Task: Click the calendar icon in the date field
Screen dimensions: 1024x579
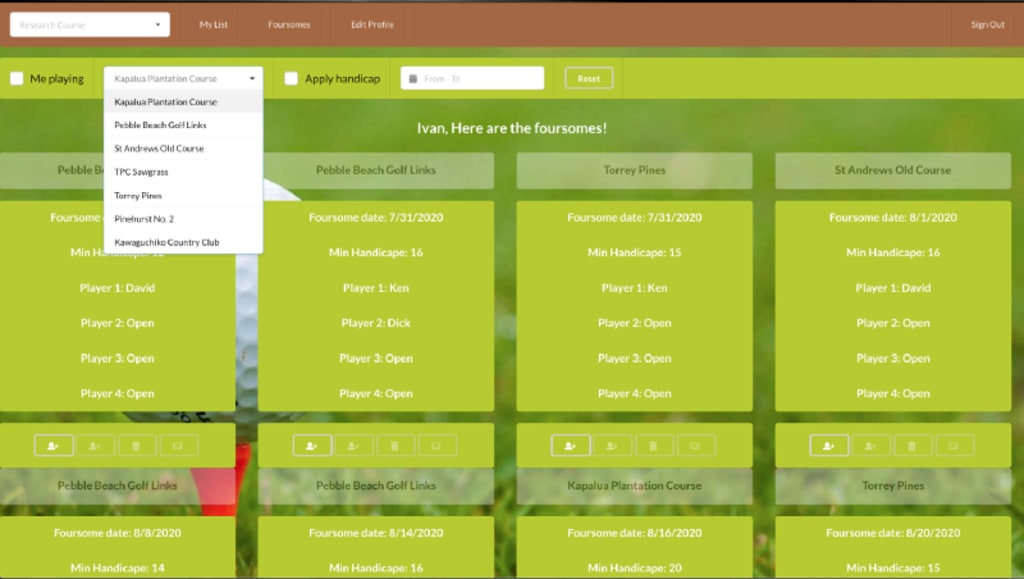Action: [x=413, y=78]
